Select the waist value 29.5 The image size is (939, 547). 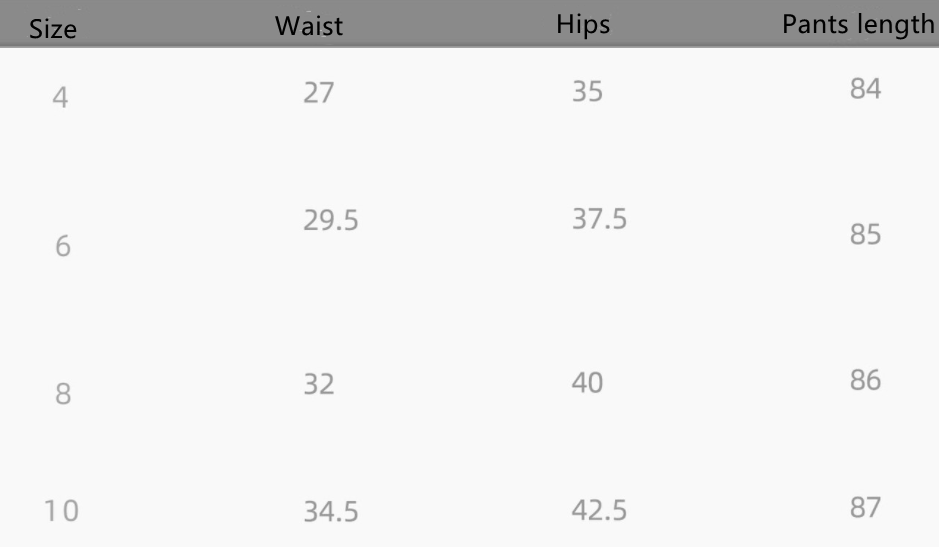[x=331, y=221]
